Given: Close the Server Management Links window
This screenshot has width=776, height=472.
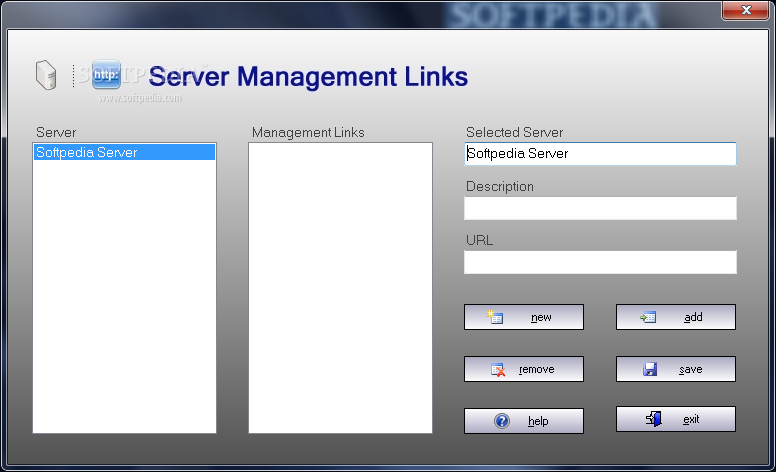Looking at the screenshot, I should coord(746,10).
